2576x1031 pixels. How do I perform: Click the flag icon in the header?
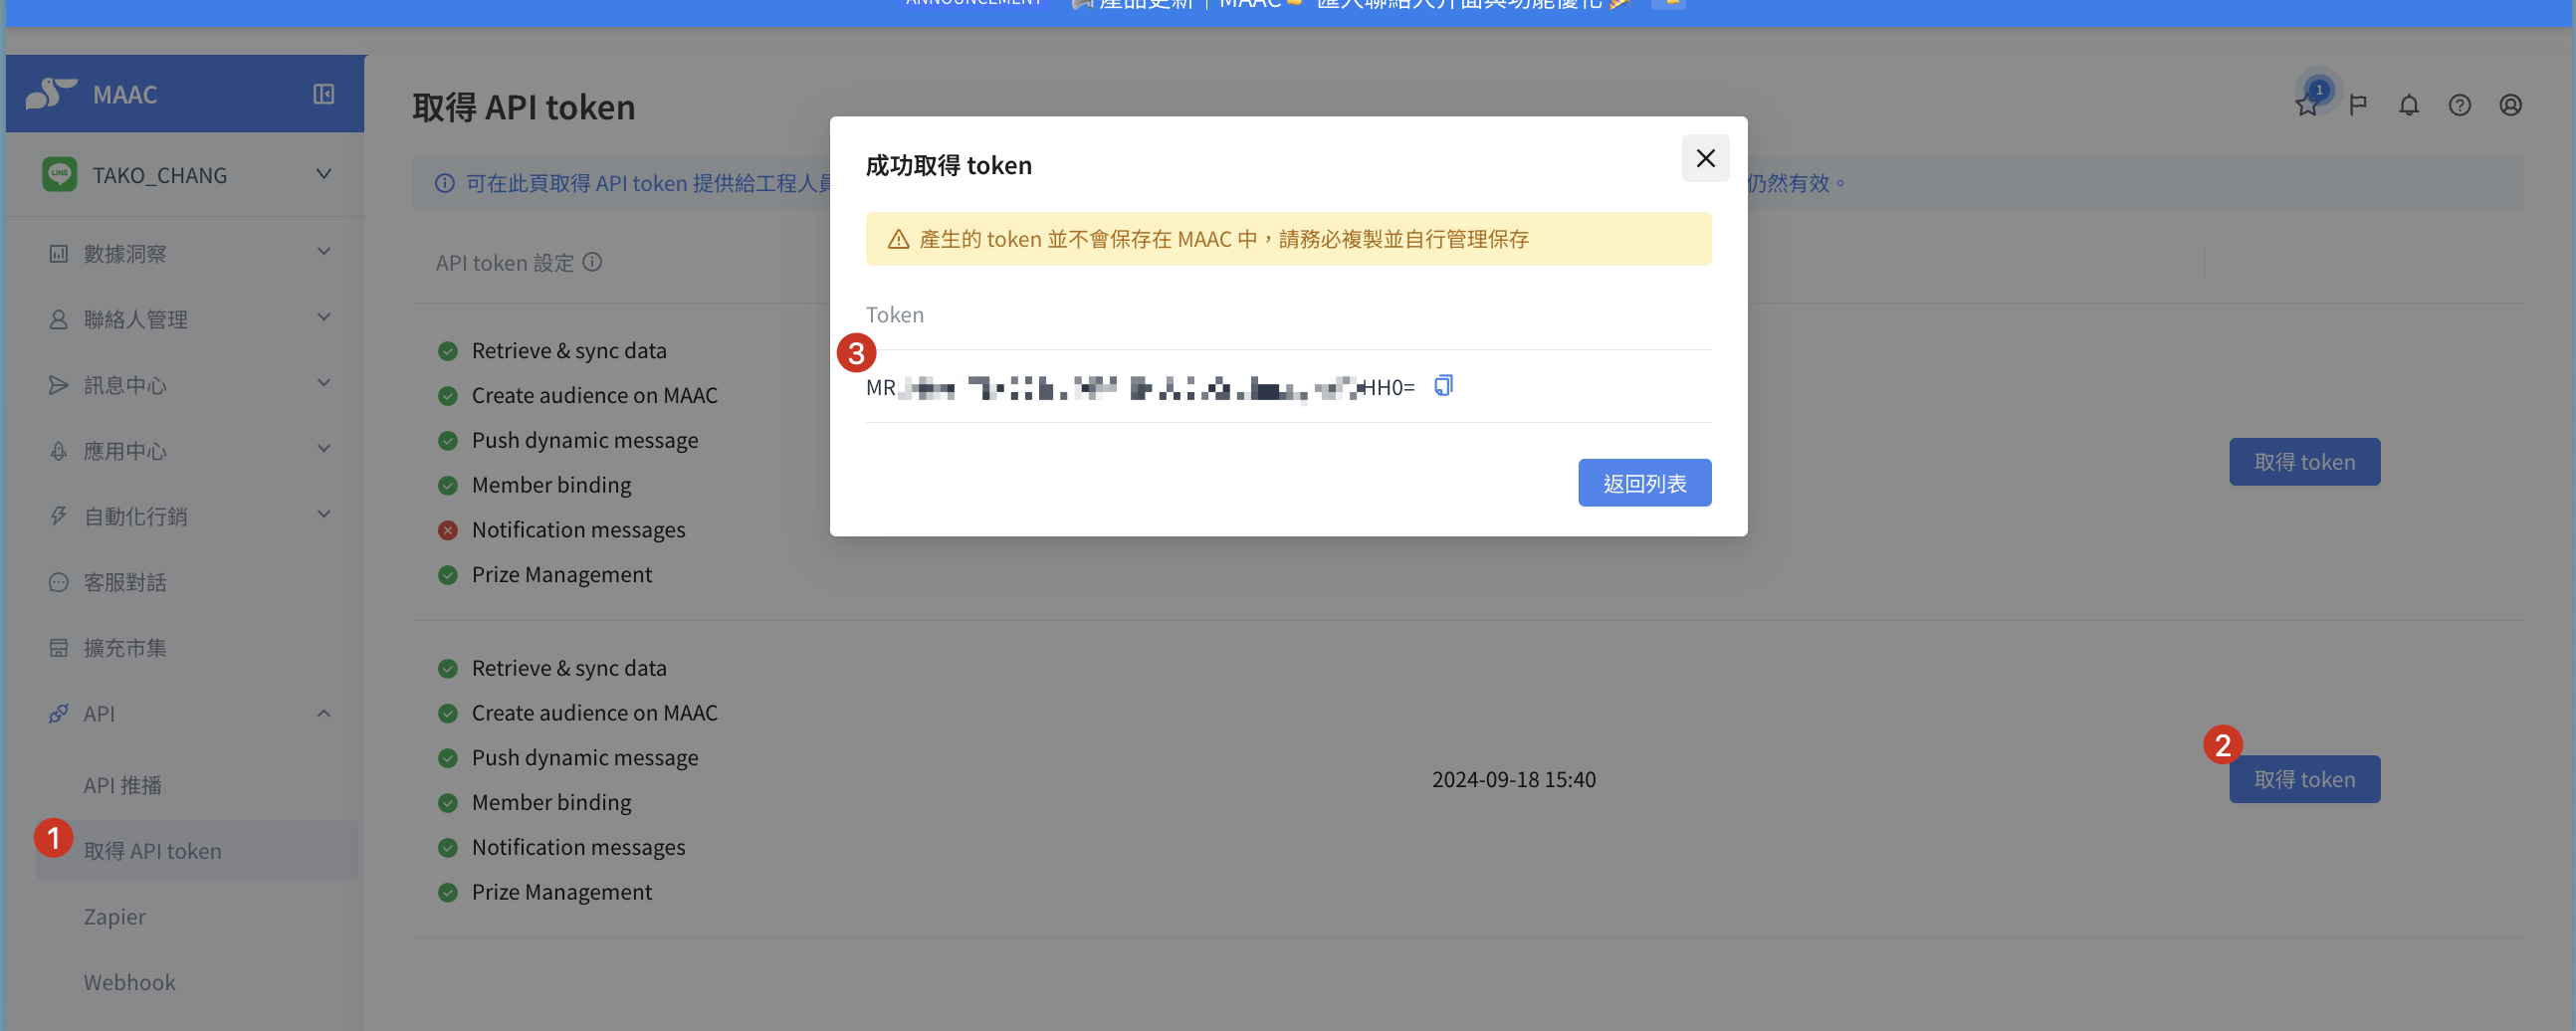click(x=2358, y=105)
